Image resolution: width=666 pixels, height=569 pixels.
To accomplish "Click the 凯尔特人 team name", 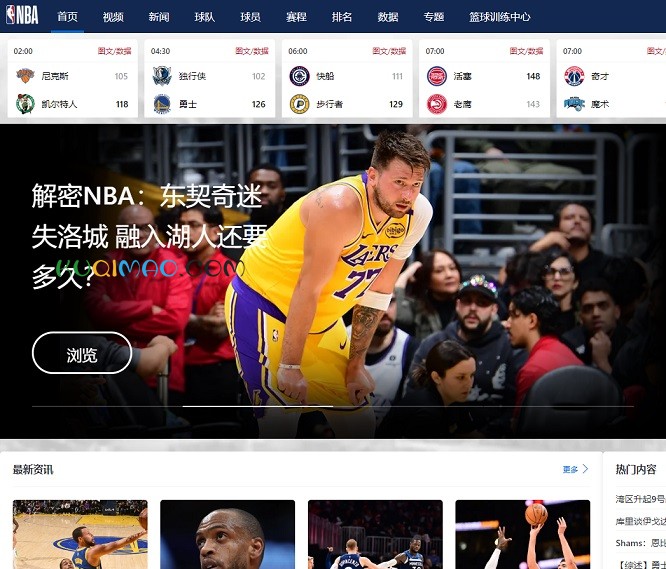I will [59, 104].
